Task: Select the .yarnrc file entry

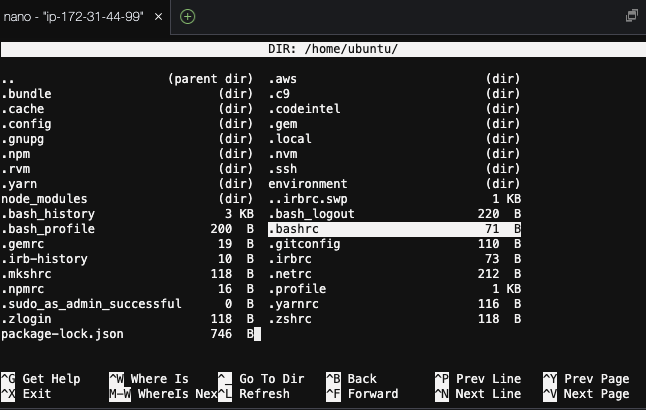Action: (394, 304)
